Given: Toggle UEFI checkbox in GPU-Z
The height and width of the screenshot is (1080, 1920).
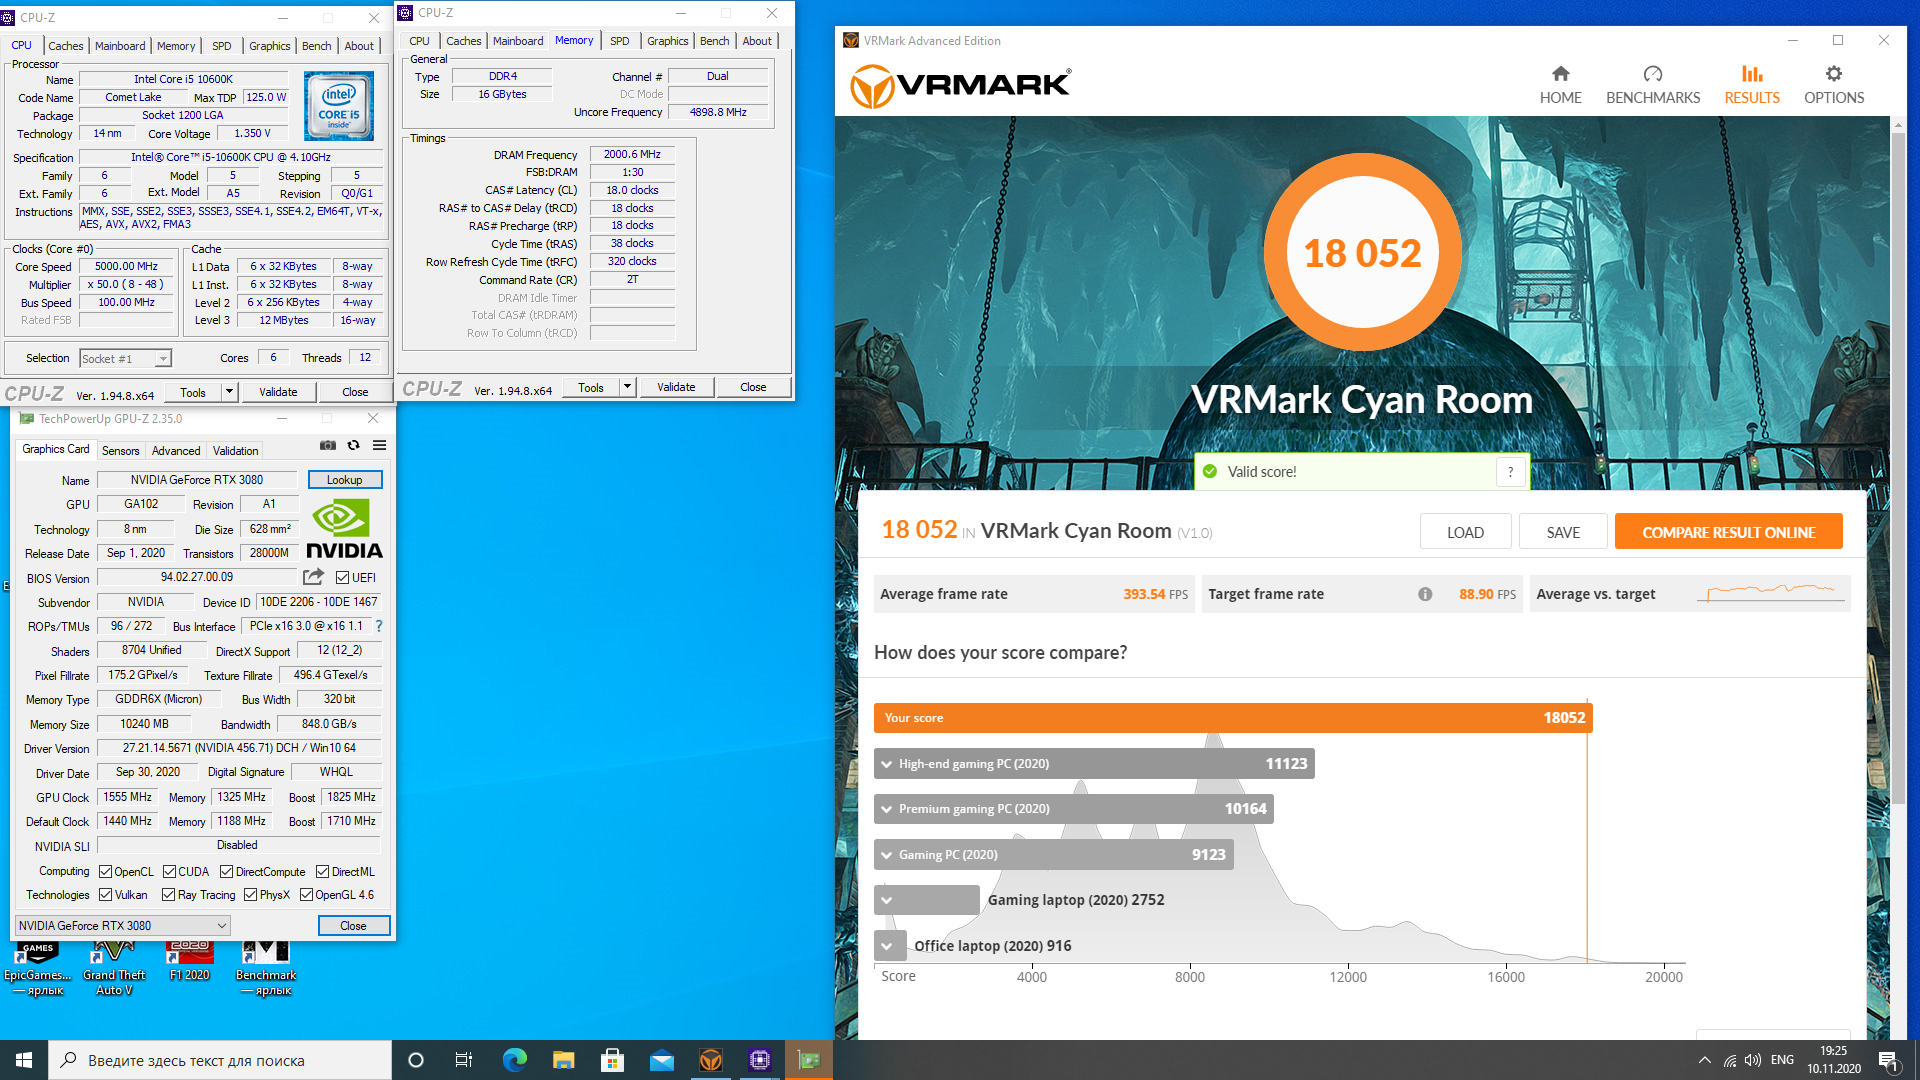Looking at the screenshot, I should (x=342, y=578).
